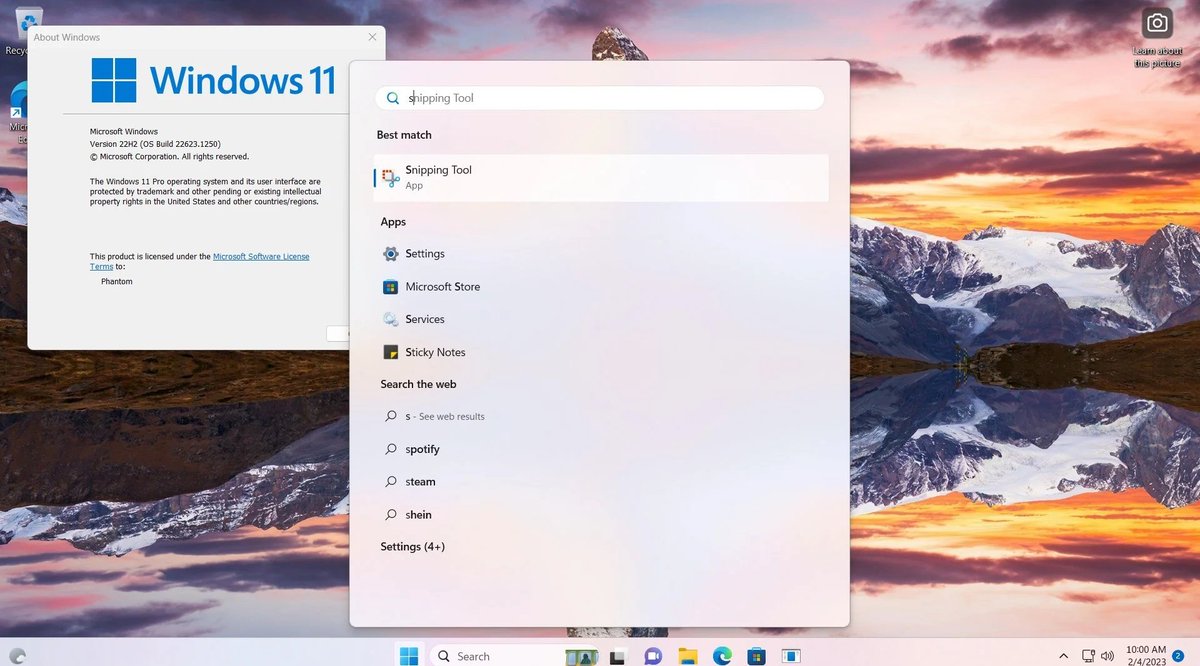
Task: Click the network icon in the tray
Action: [1088, 656]
